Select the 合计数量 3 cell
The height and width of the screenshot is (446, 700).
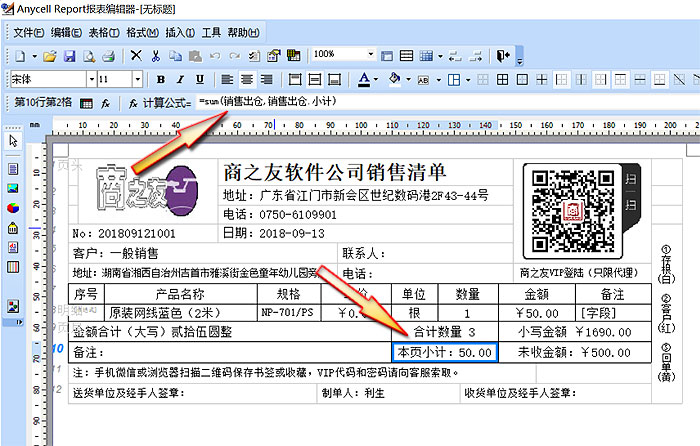[445, 332]
